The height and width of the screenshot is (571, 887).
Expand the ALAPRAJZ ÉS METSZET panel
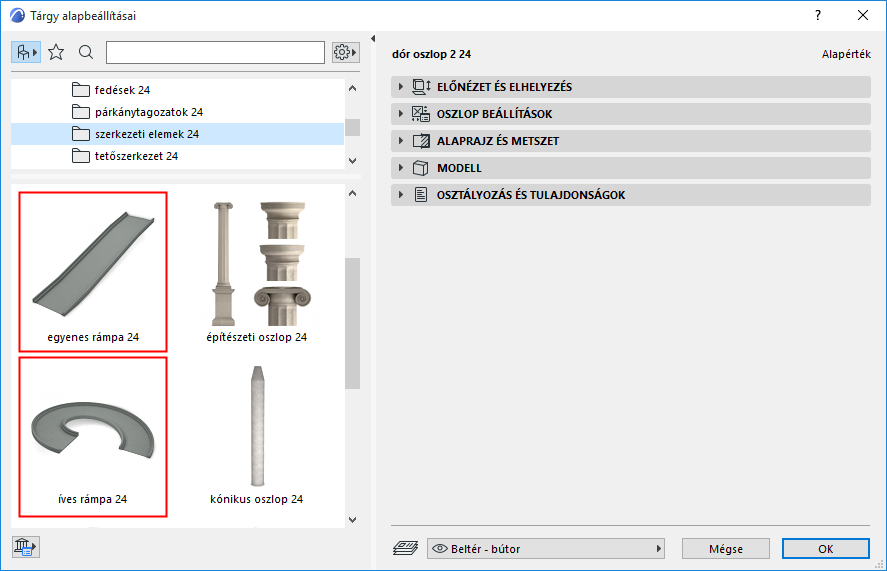[x=631, y=141]
